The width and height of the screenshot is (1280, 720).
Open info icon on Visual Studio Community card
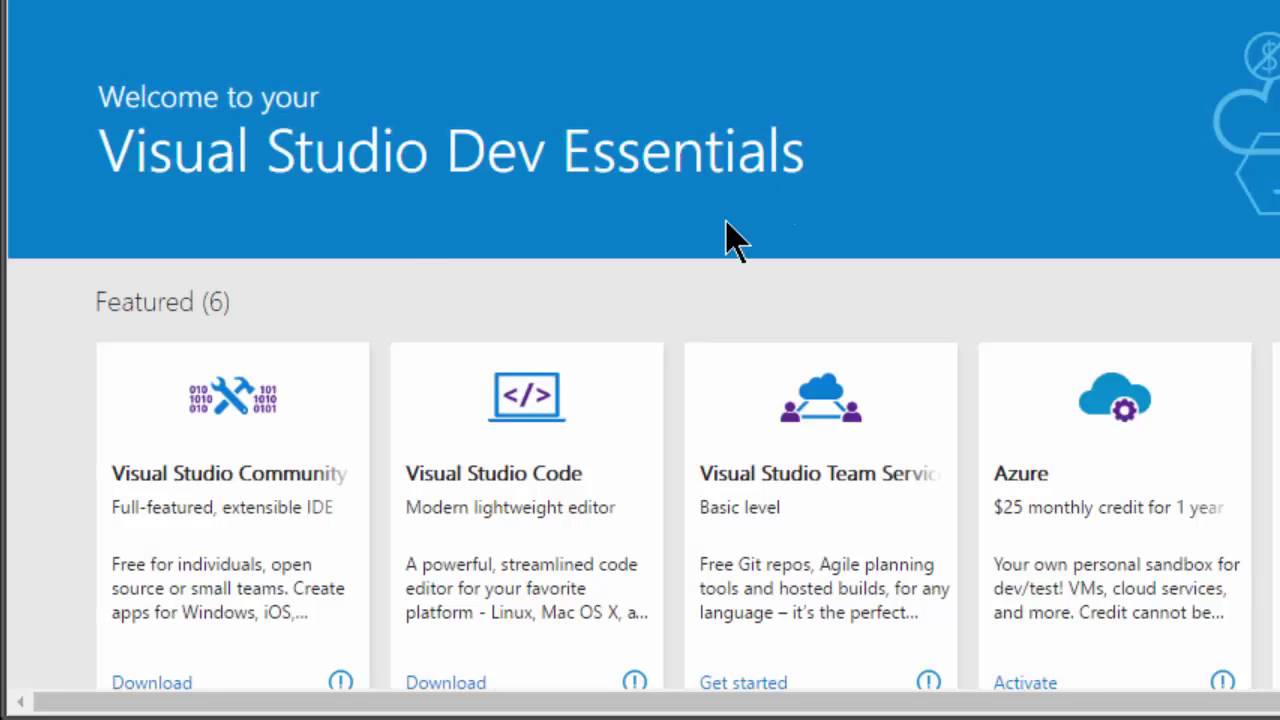tap(340, 682)
